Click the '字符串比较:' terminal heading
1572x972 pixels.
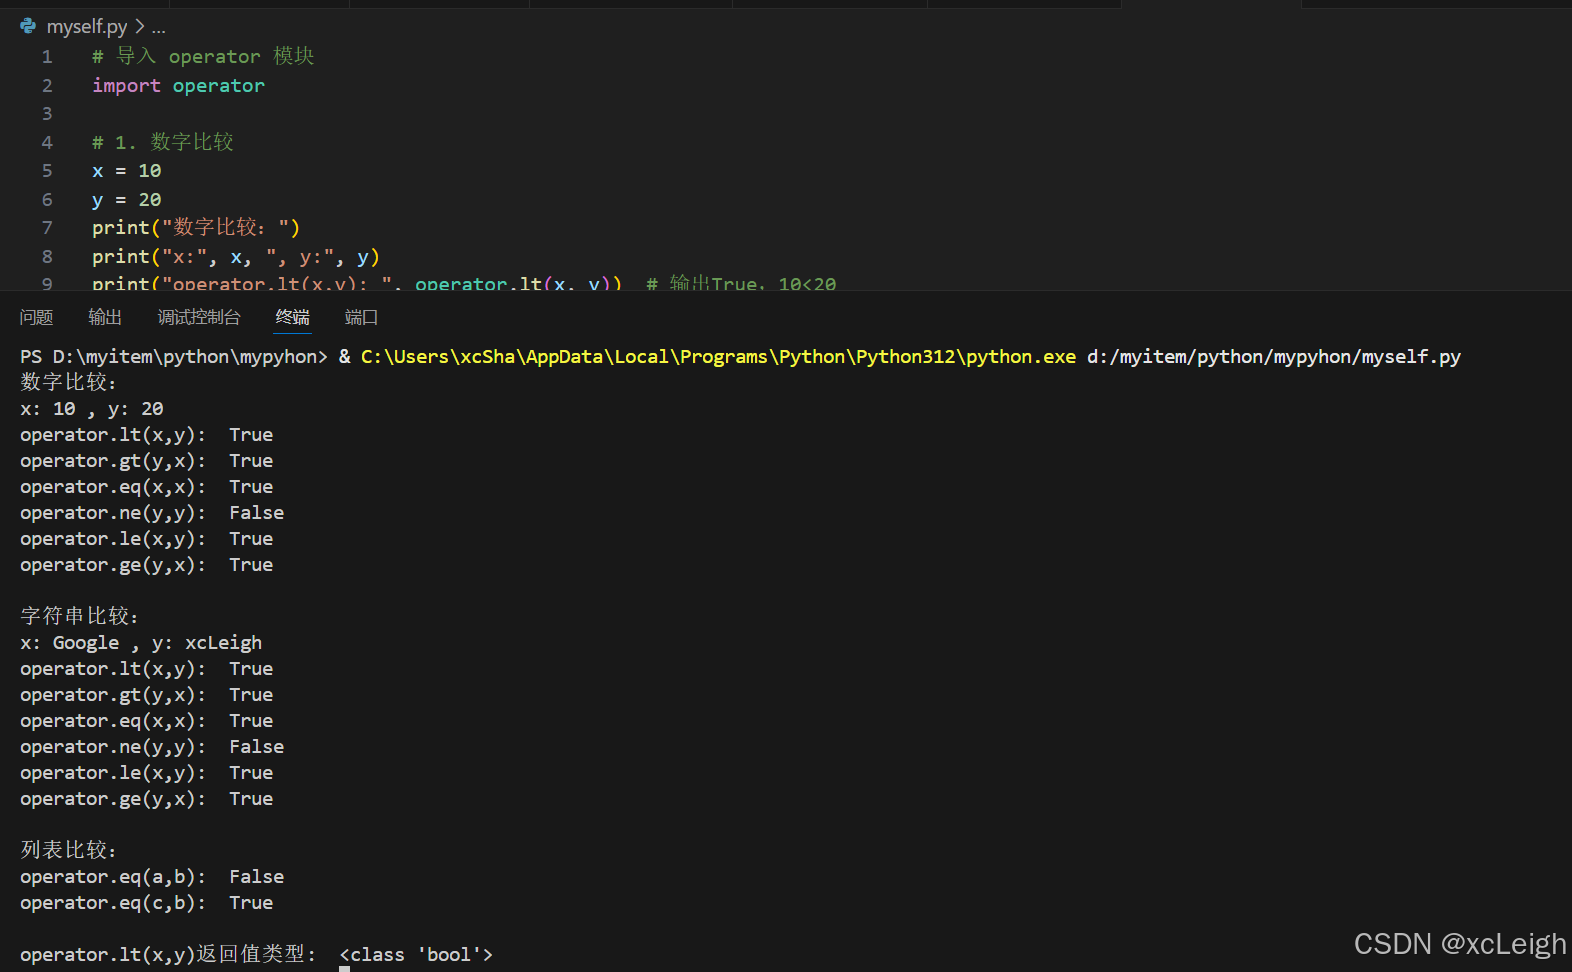[79, 616]
